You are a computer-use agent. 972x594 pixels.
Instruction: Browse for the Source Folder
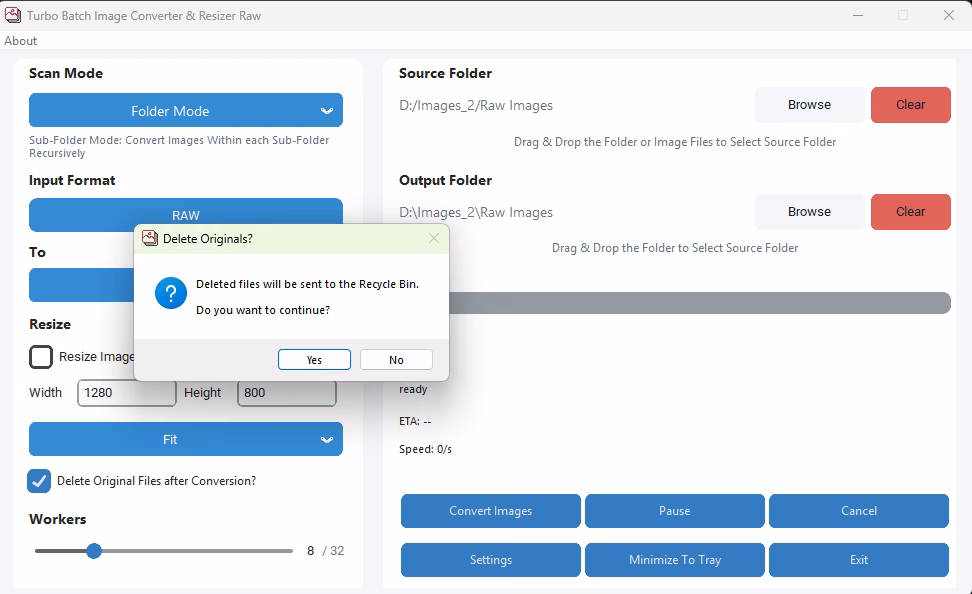[809, 105]
